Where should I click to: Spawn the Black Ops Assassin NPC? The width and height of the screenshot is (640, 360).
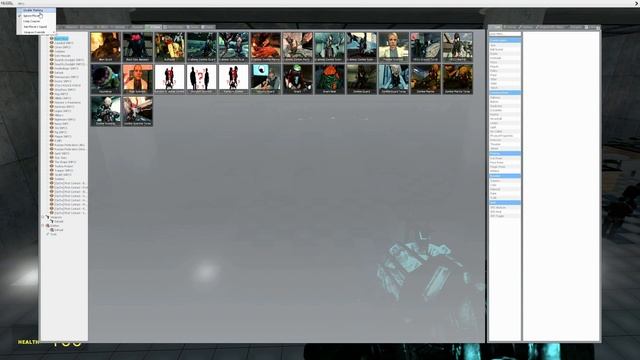point(138,47)
